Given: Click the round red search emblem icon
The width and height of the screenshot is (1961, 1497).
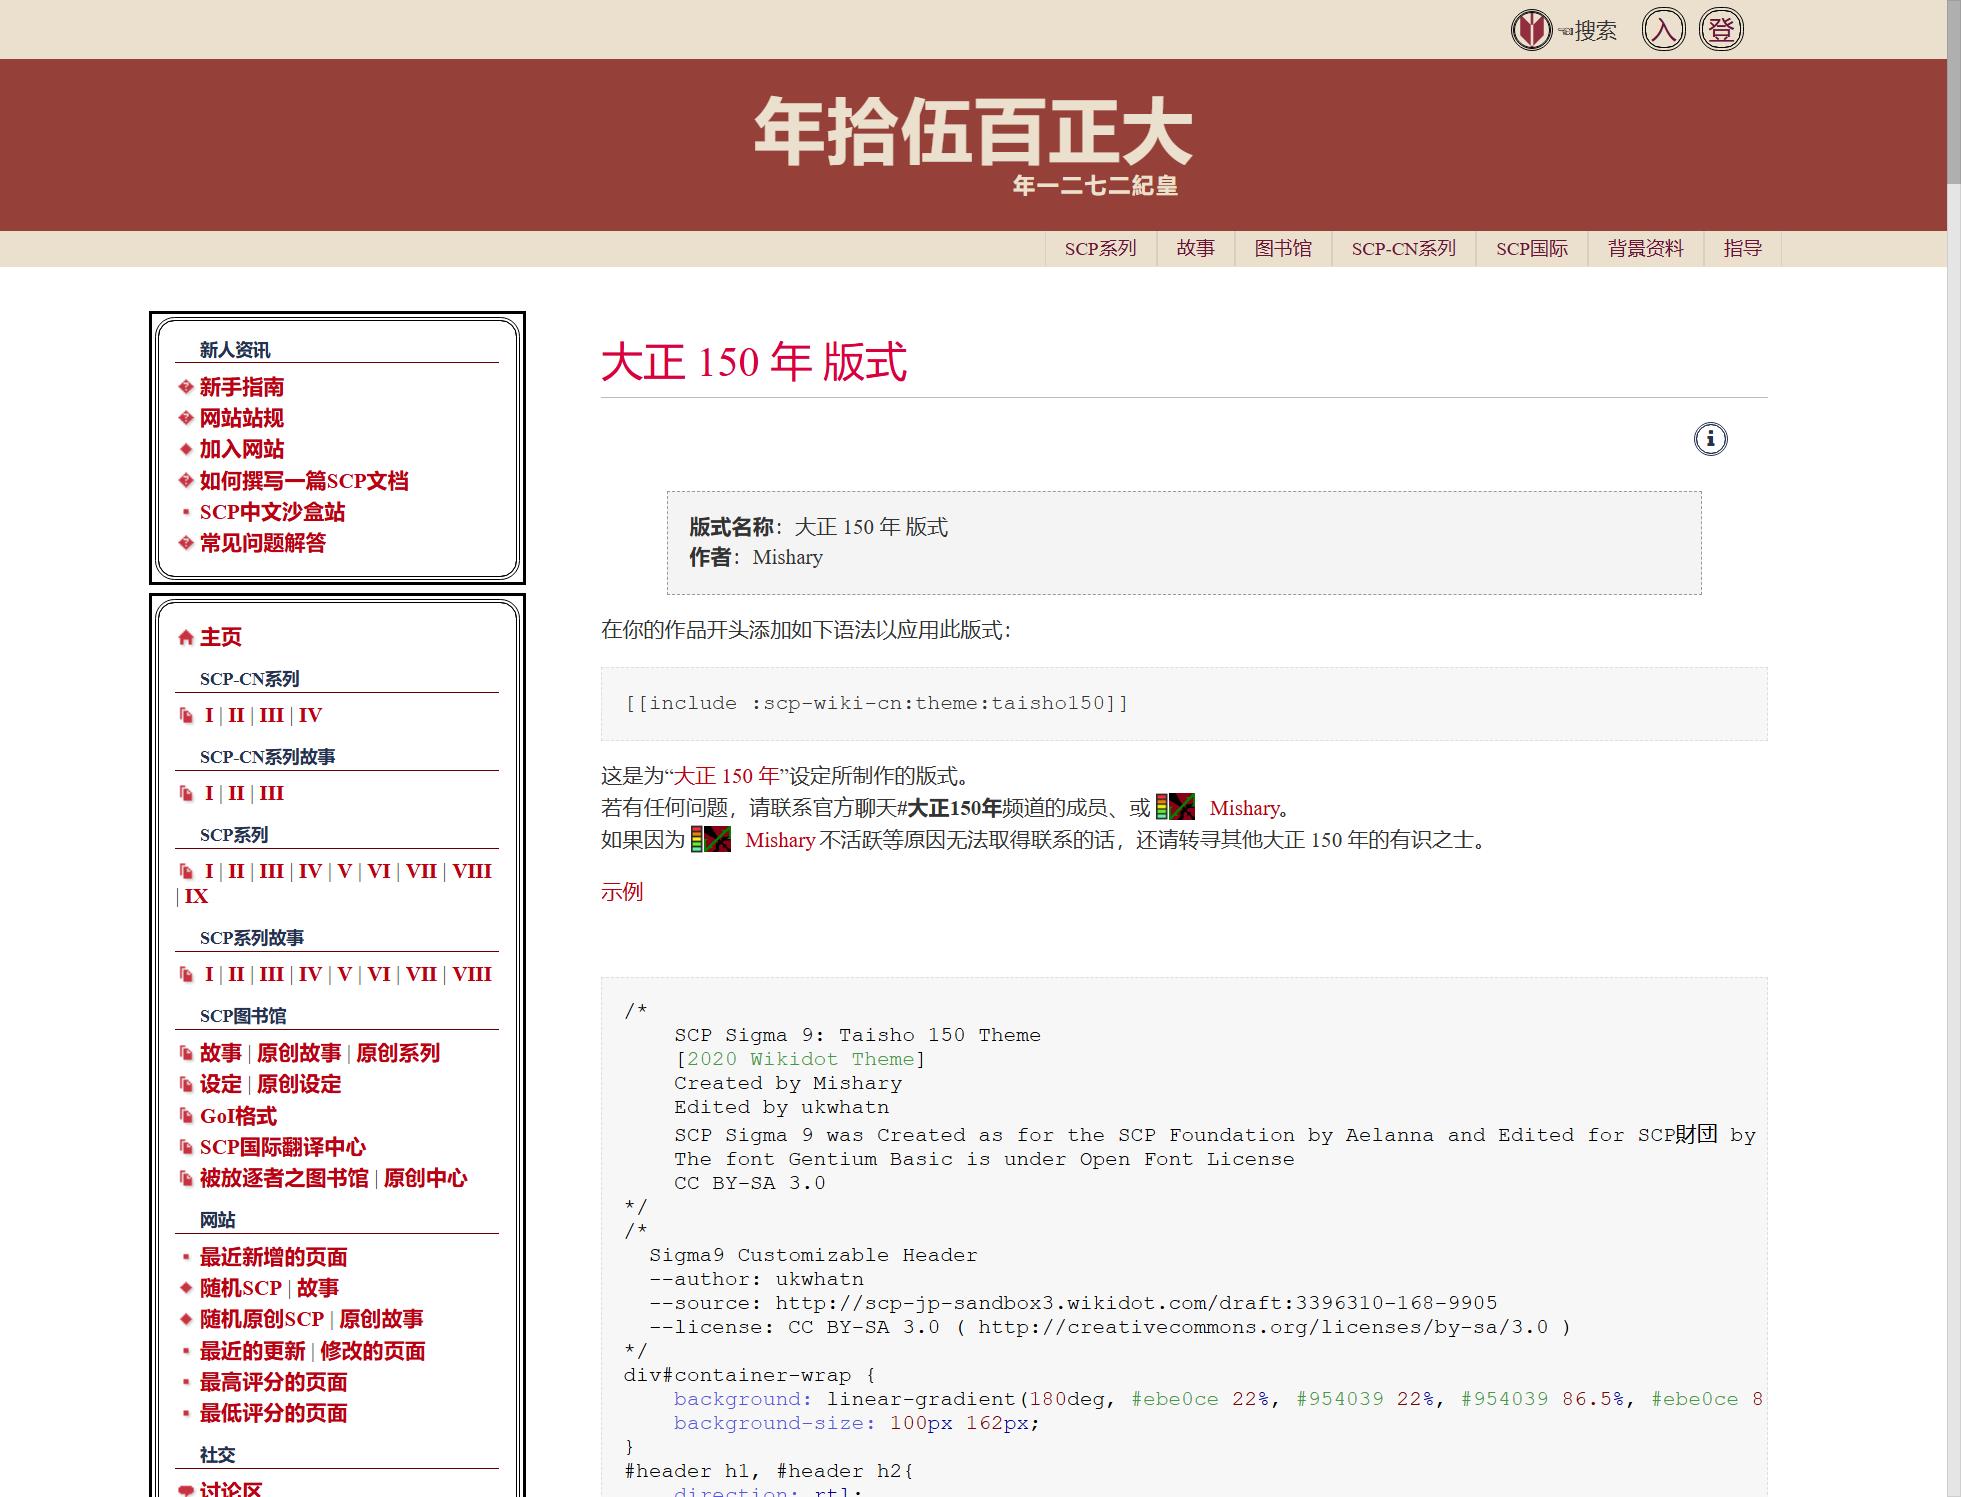Looking at the screenshot, I should [1531, 30].
